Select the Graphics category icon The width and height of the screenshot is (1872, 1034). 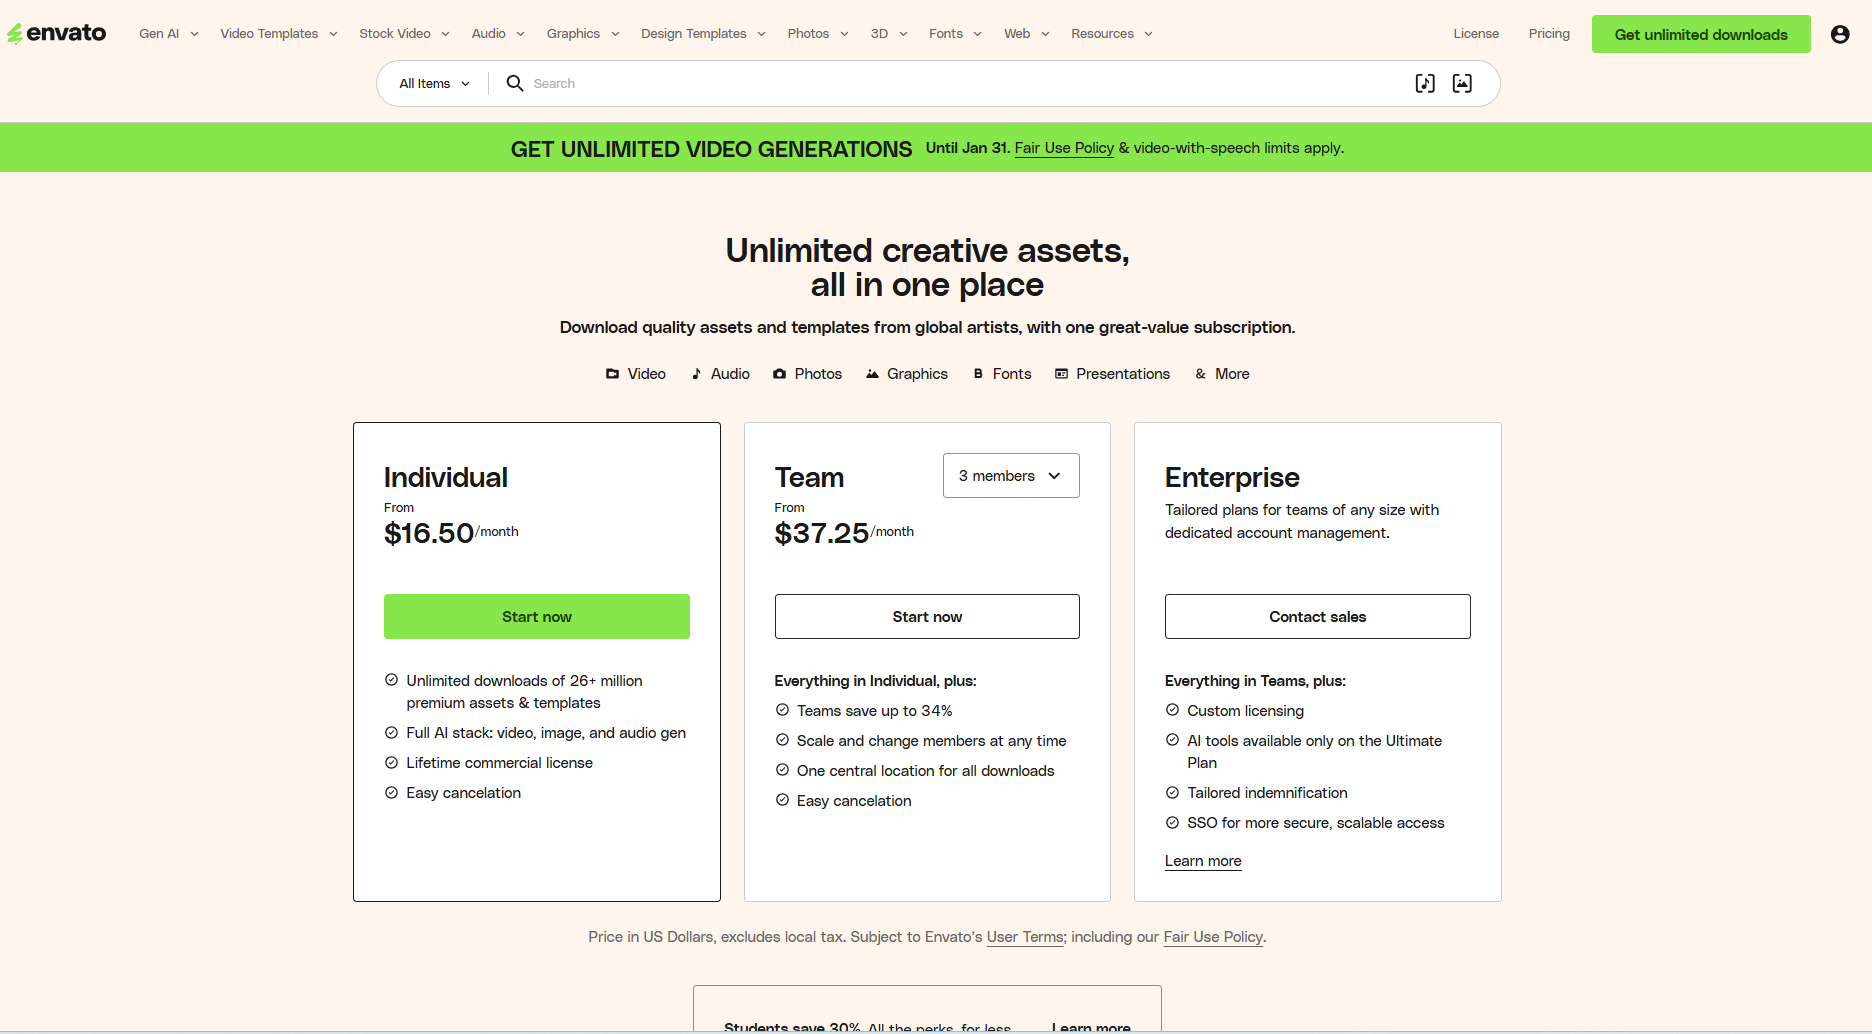coord(871,373)
